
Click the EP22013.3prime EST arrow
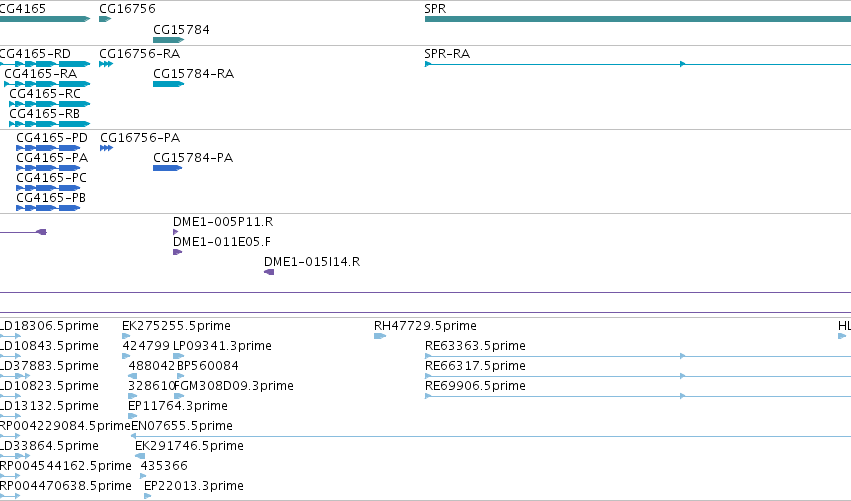click(x=148, y=496)
